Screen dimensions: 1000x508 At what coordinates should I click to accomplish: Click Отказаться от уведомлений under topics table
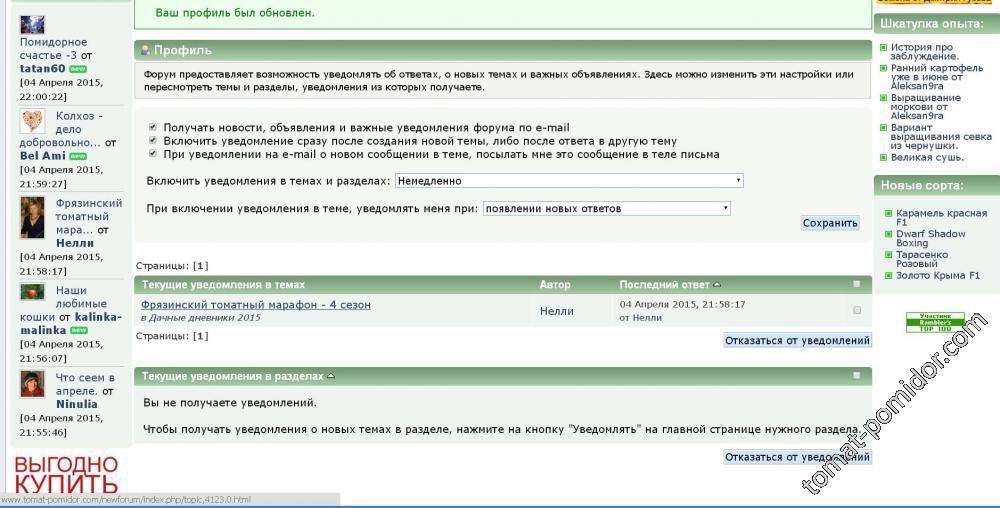[x=797, y=341]
